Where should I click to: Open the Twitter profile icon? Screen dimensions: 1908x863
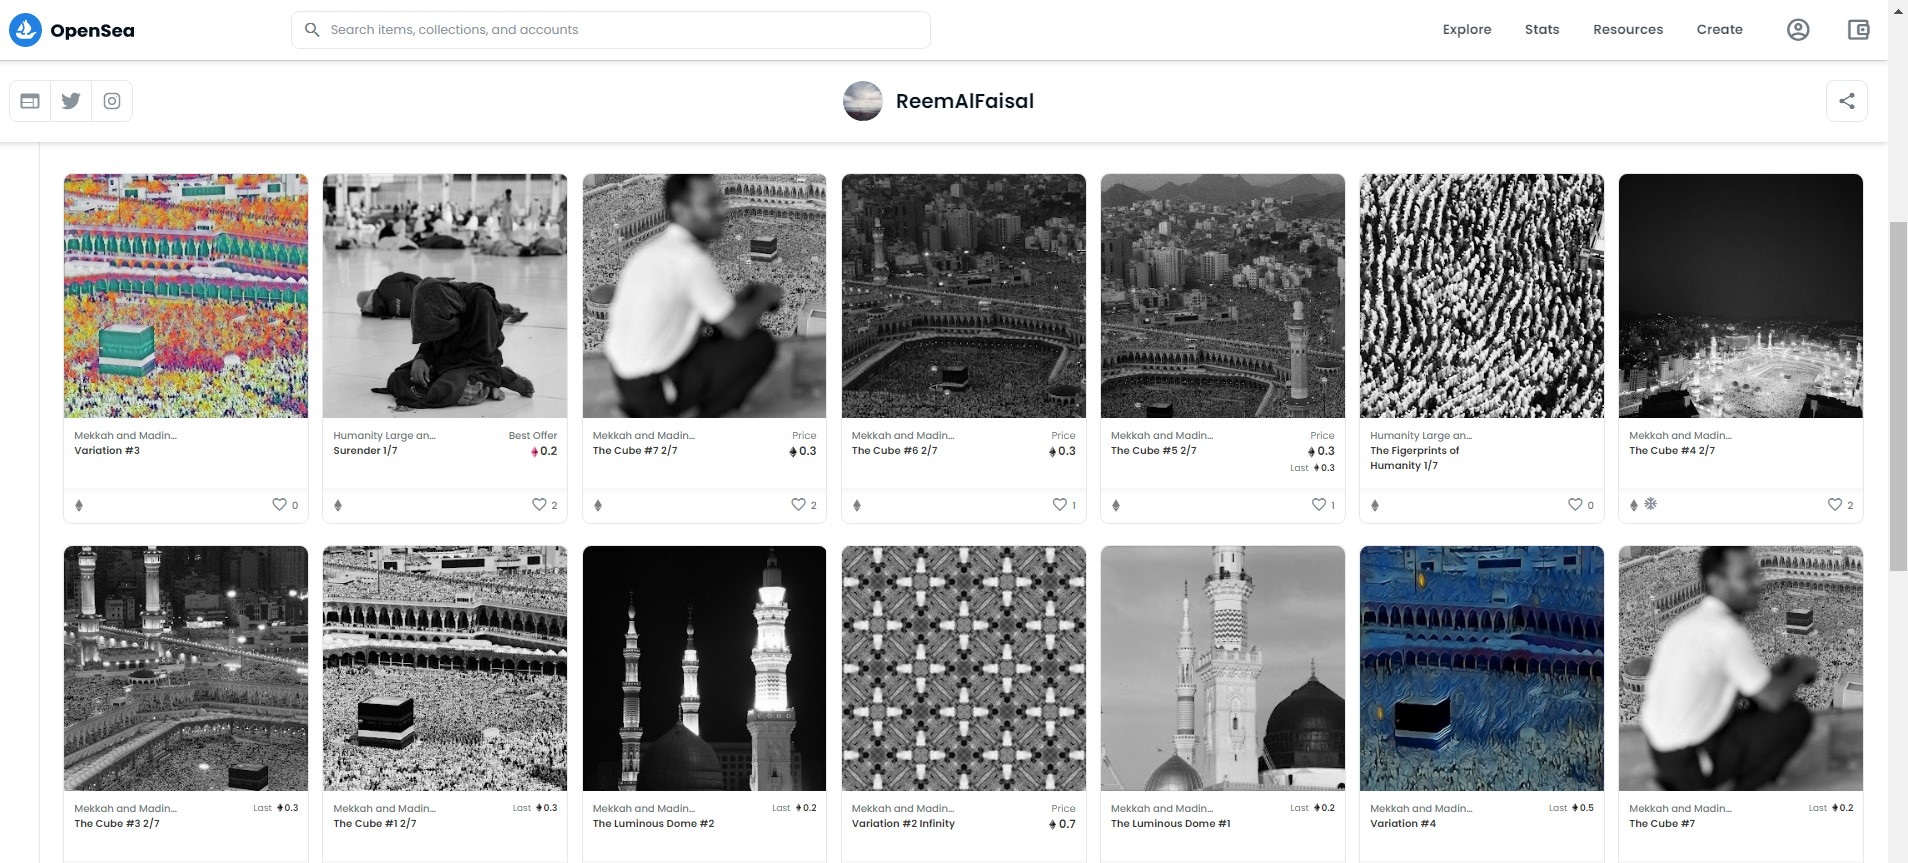[x=71, y=101]
